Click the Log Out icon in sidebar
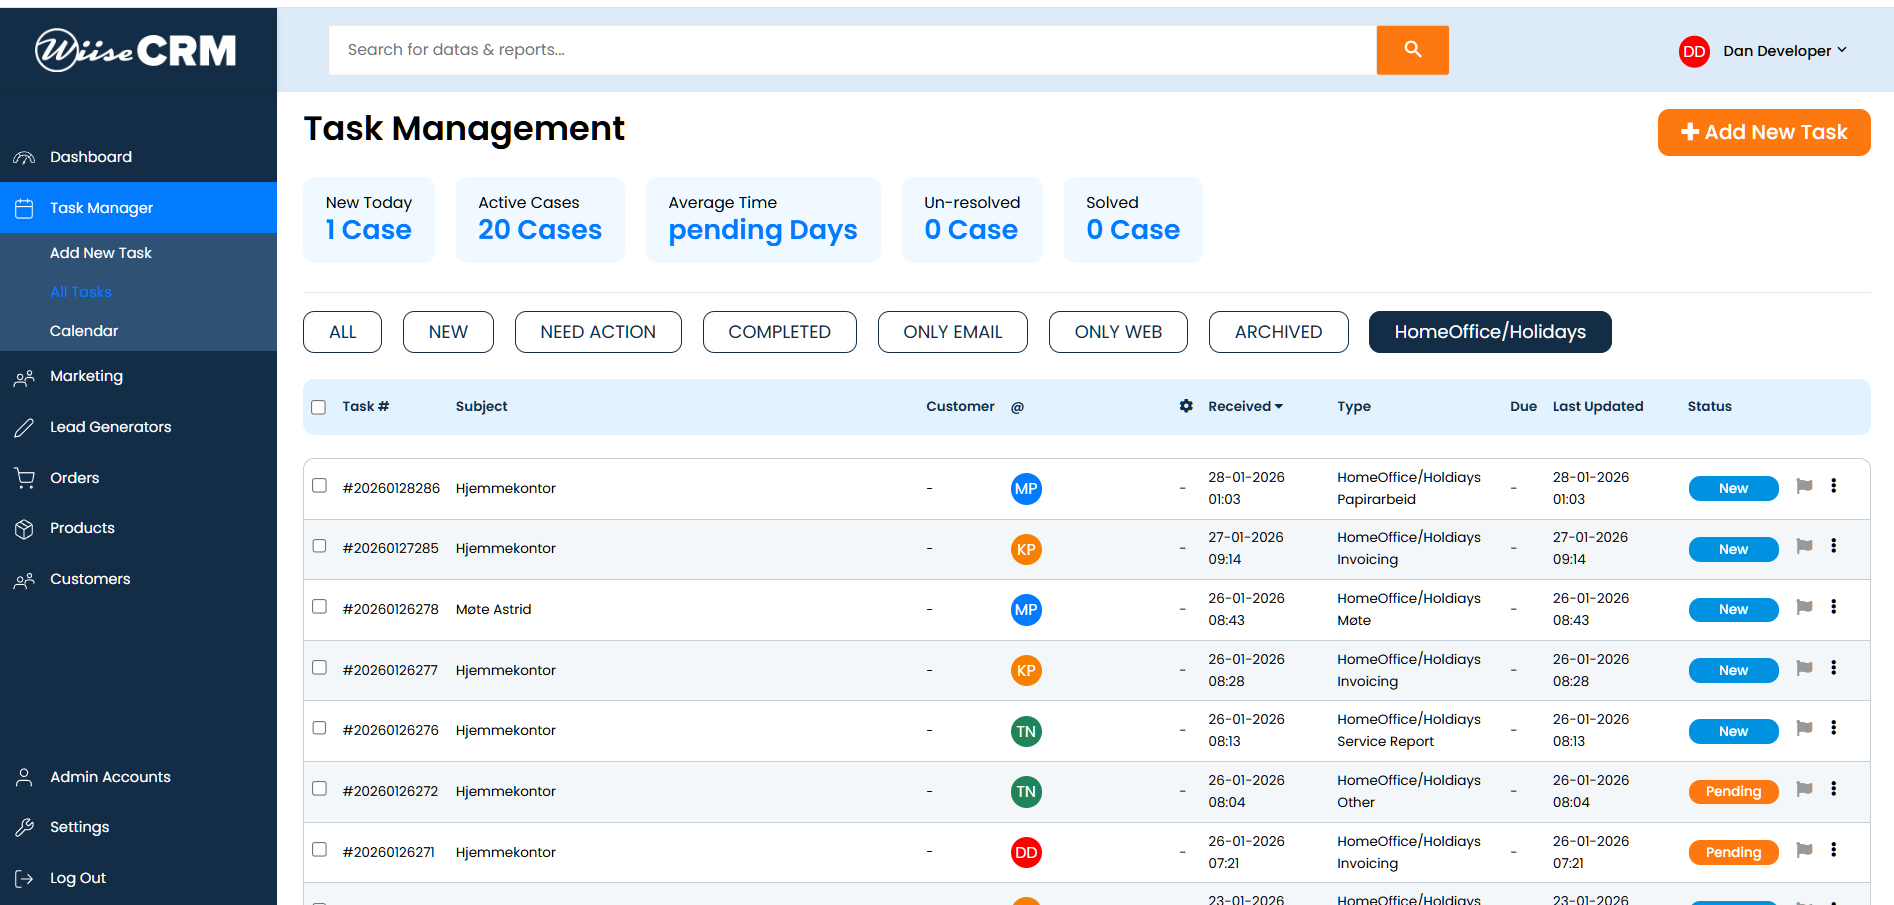Image resolution: width=1894 pixels, height=905 pixels. tap(24, 878)
